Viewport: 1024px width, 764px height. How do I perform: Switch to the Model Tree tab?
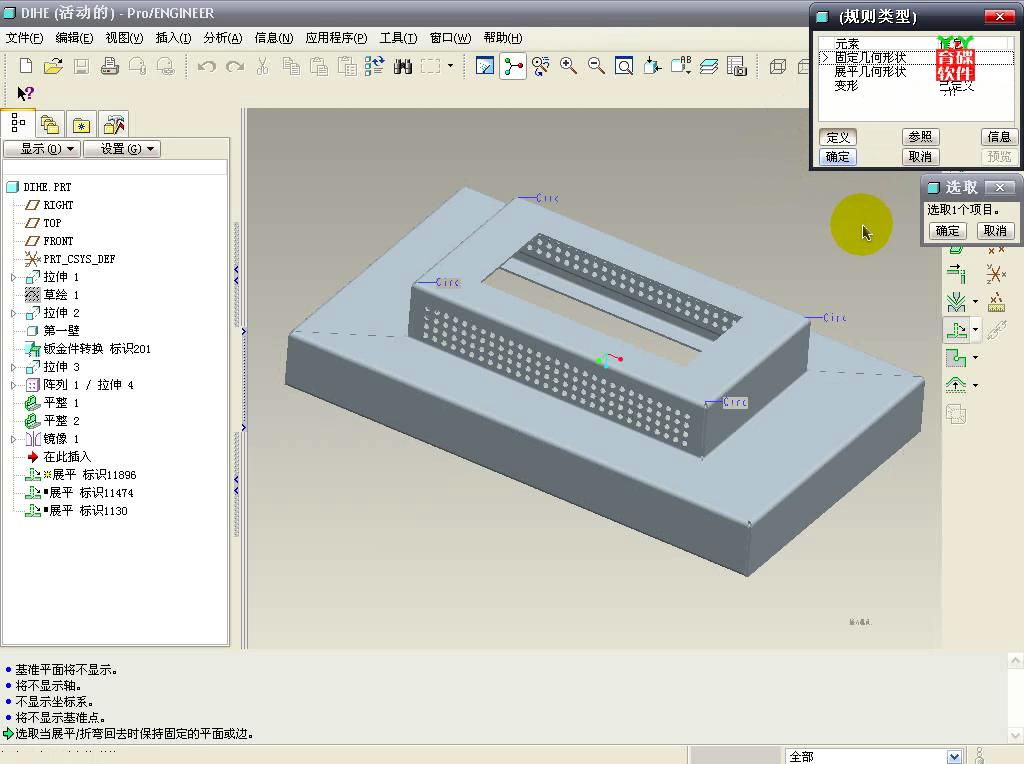coord(18,123)
